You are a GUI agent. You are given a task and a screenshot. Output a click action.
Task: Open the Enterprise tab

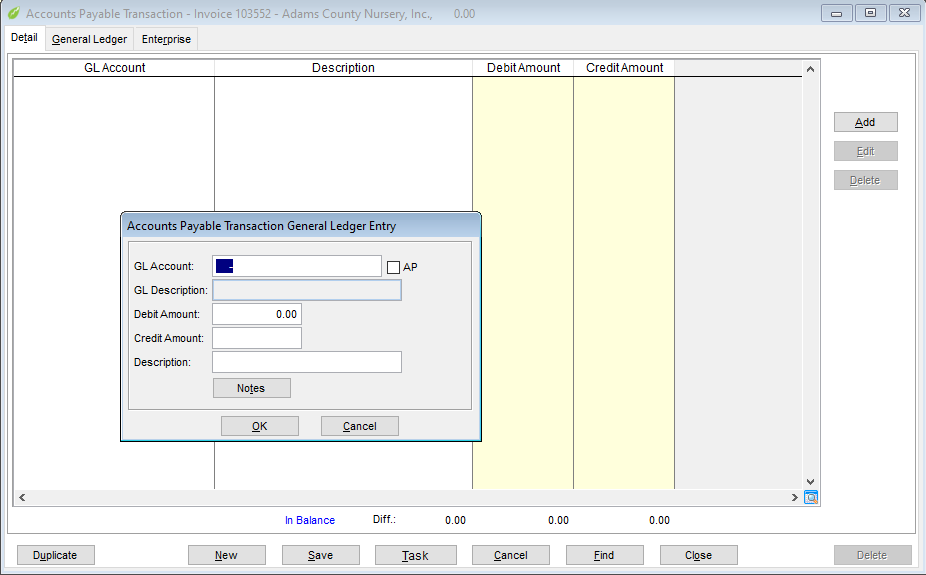(166, 39)
